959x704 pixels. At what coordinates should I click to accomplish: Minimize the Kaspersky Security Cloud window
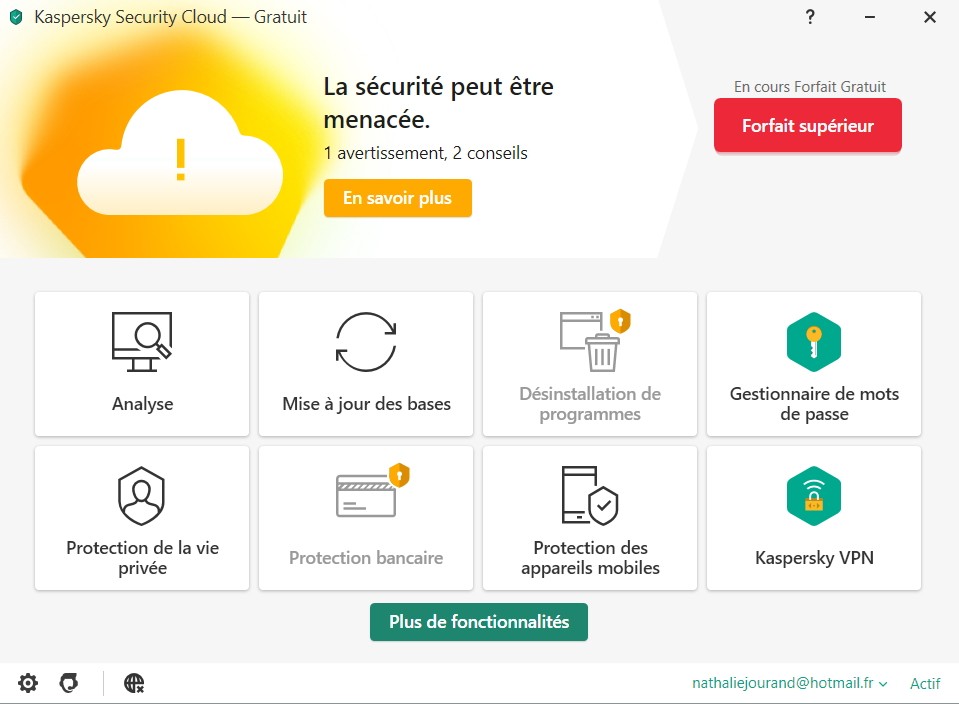tap(870, 17)
